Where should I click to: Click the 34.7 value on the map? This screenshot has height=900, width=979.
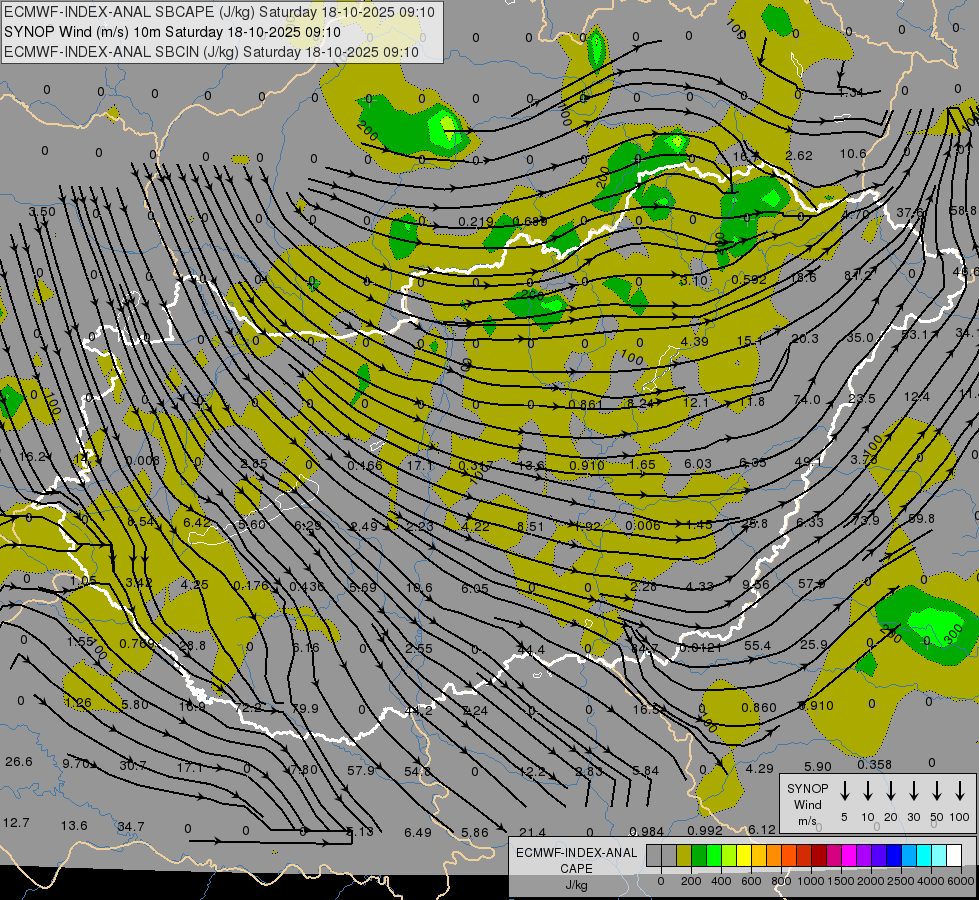pyautogui.click(x=130, y=826)
